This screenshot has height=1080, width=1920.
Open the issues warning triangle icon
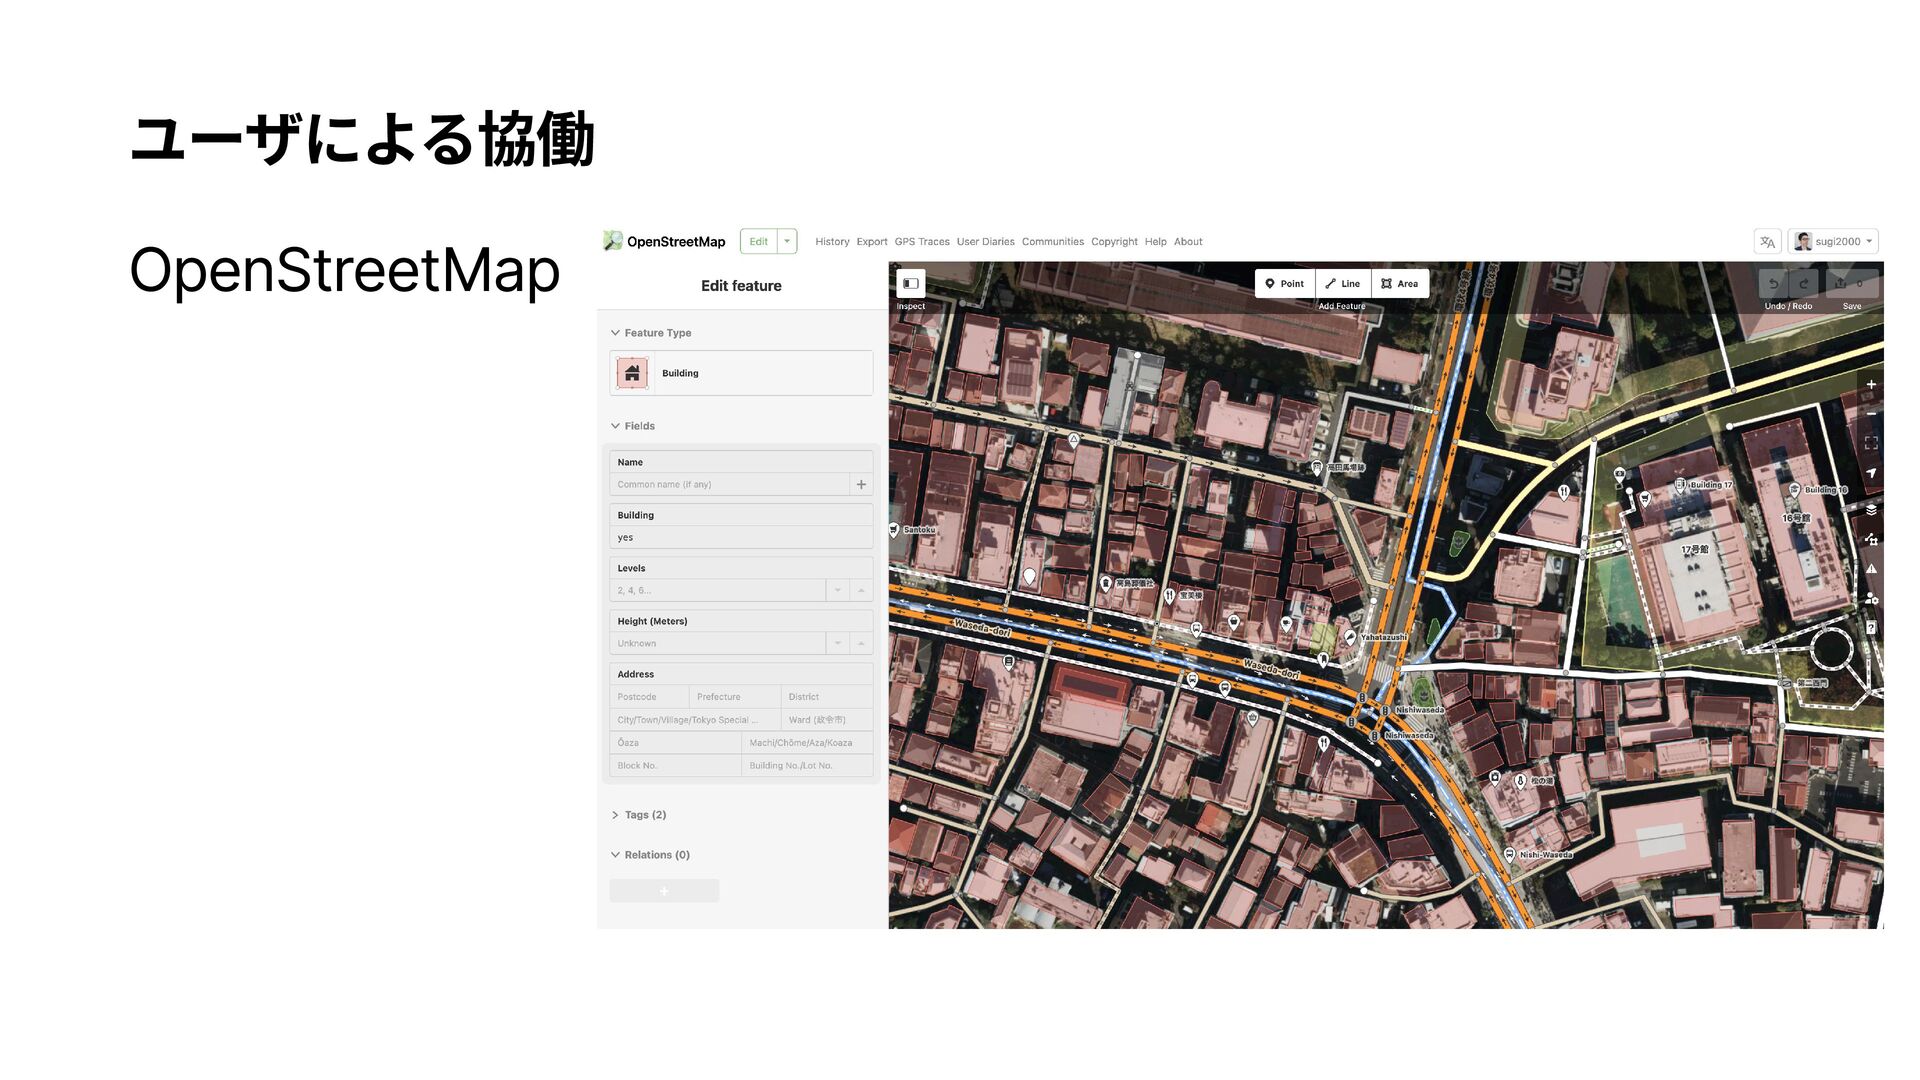[1870, 569]
